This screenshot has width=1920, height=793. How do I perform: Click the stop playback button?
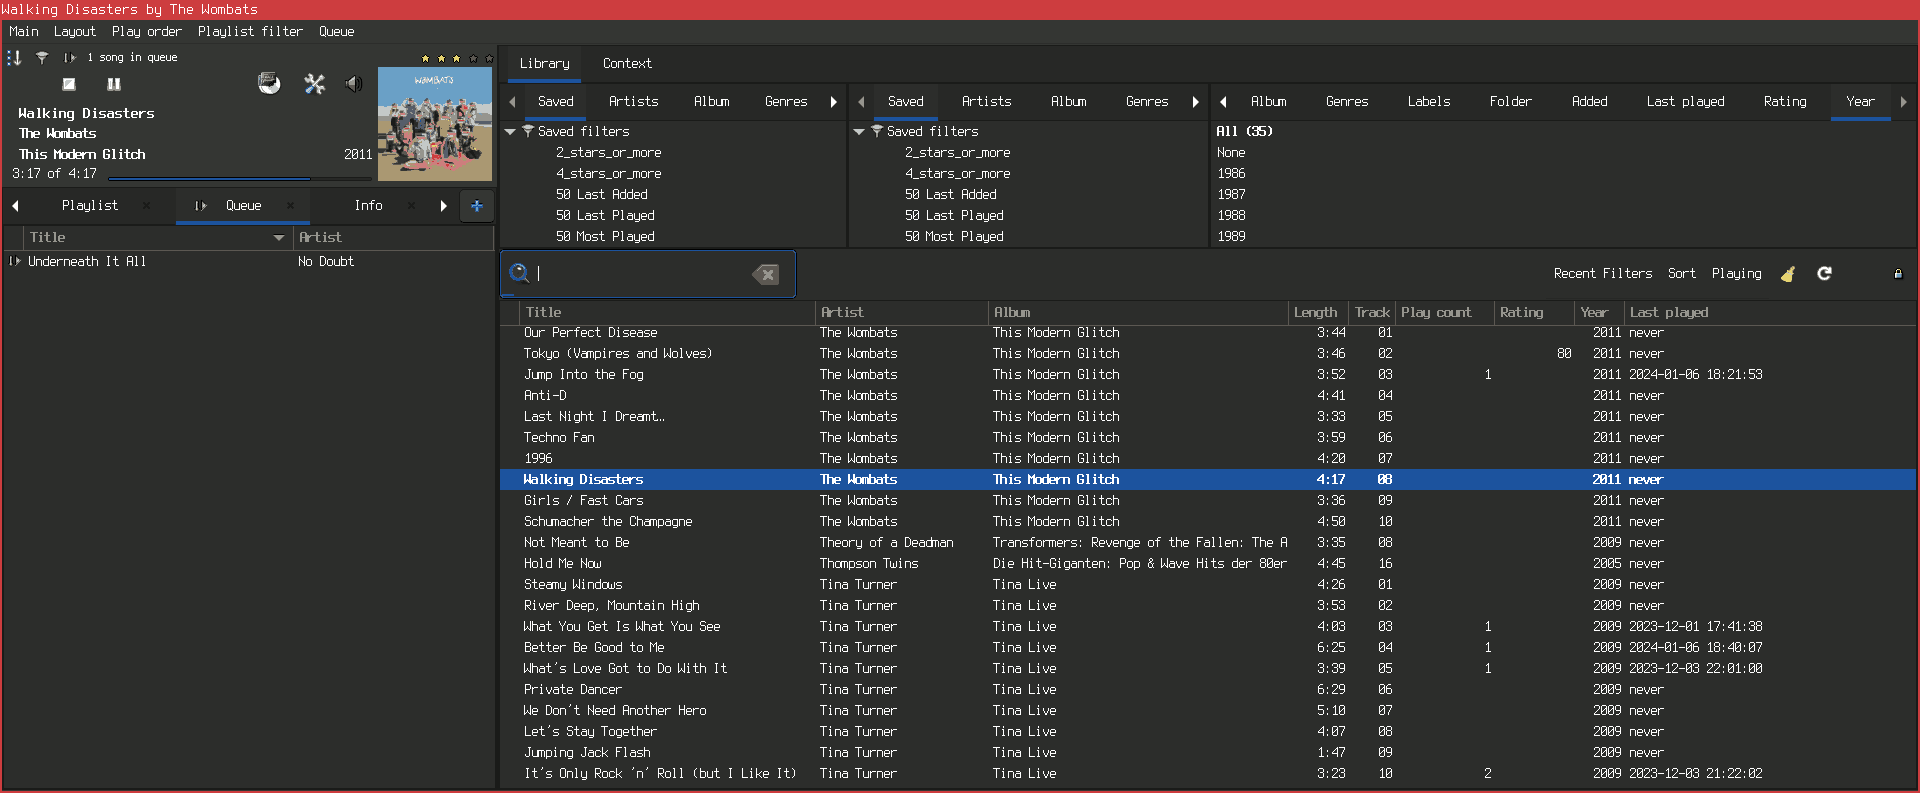pos(69,84)
